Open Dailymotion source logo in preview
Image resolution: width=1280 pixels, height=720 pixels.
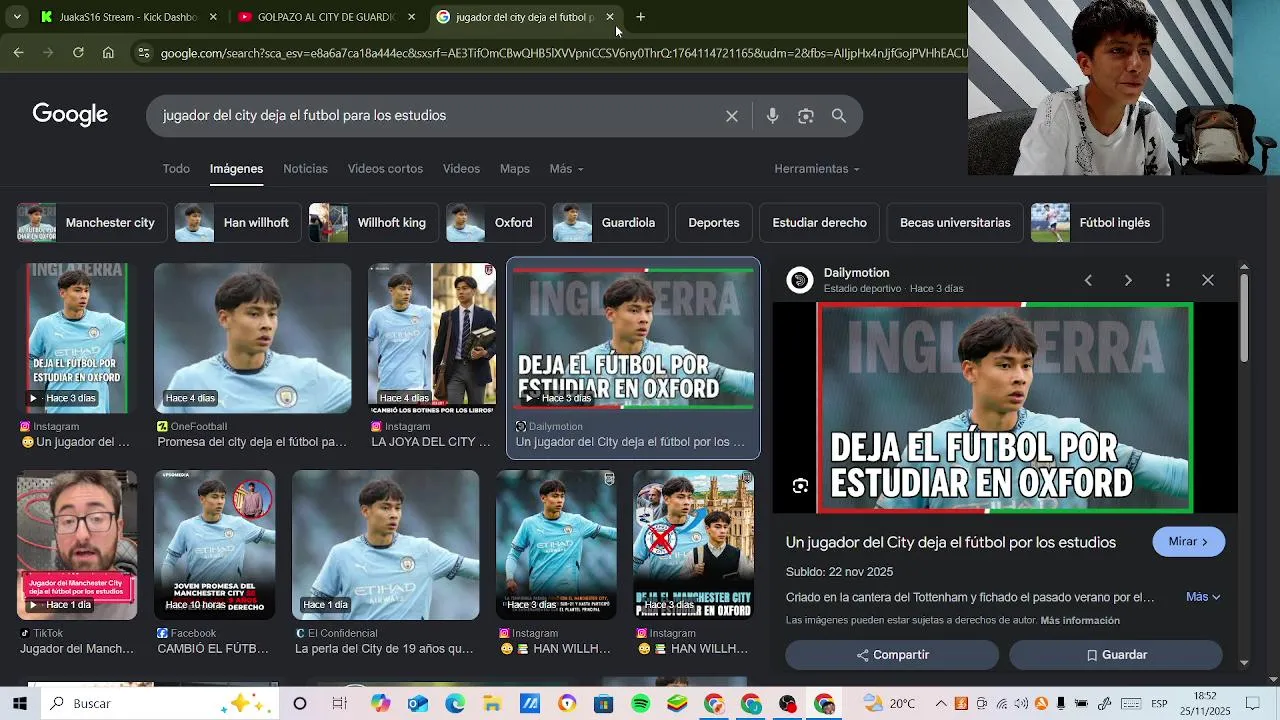click(x=800, y=280)
